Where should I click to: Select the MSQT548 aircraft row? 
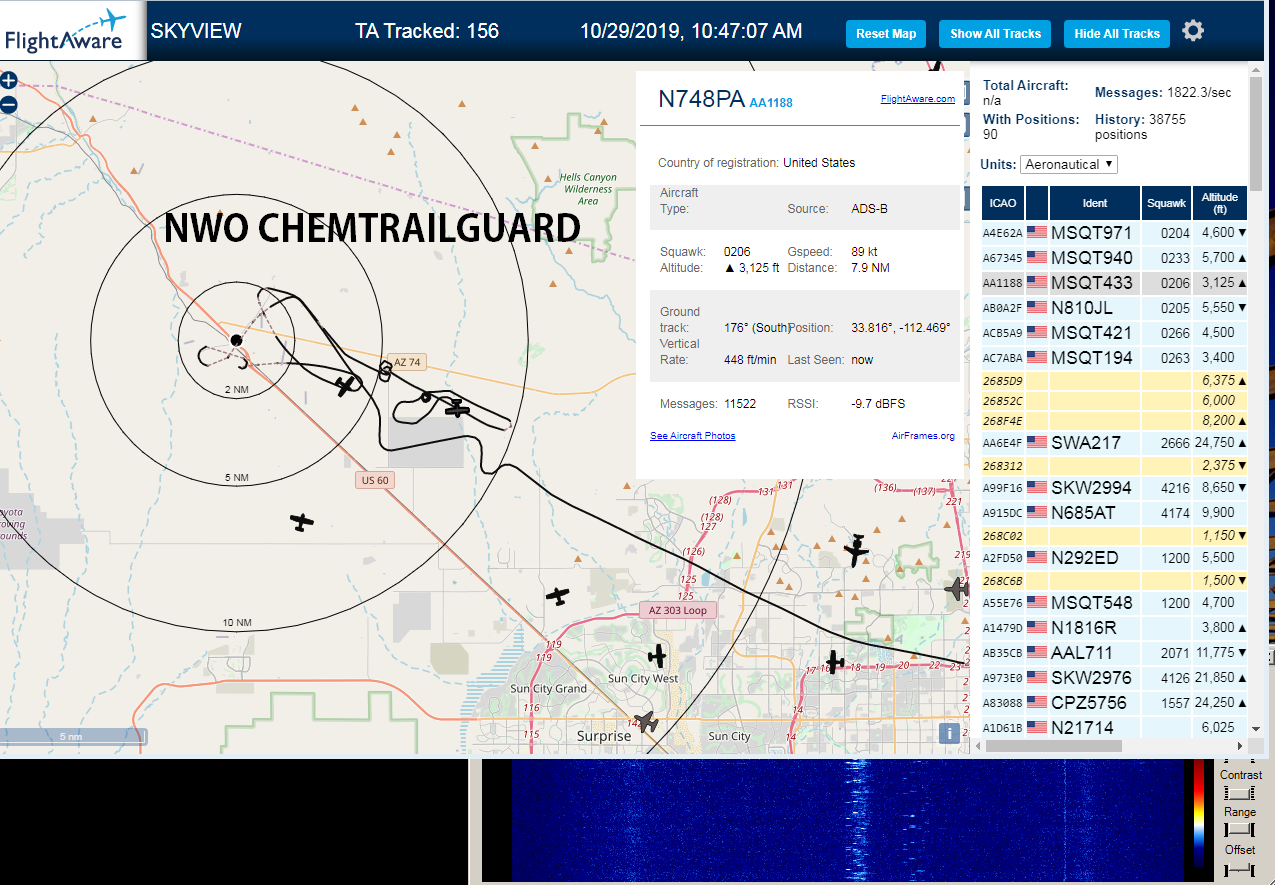point(1115,602)
